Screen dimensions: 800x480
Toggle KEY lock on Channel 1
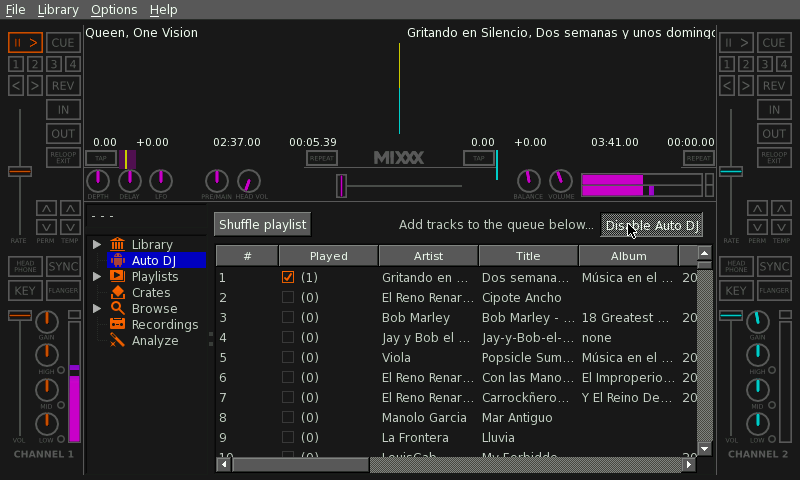[25, 291]
